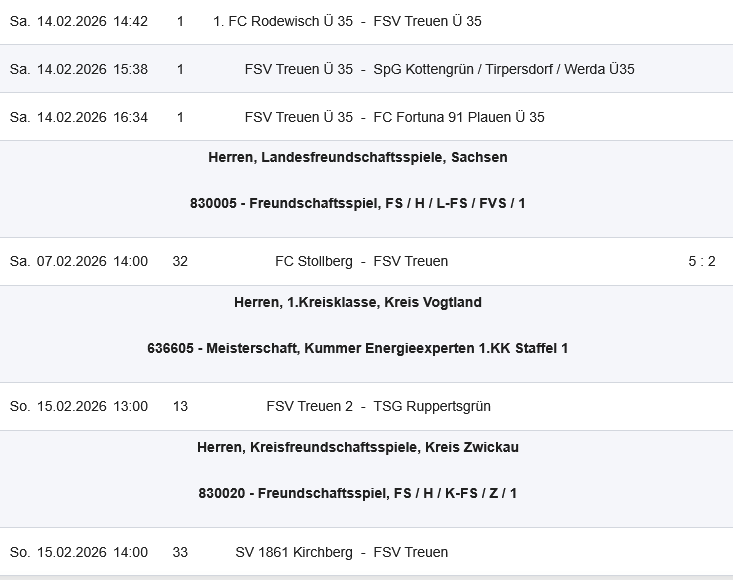Open 636605 Meisterschaft Kummer Energieexperten league
This screenshot has height=580, width=733.
click(x=357, y=348)
